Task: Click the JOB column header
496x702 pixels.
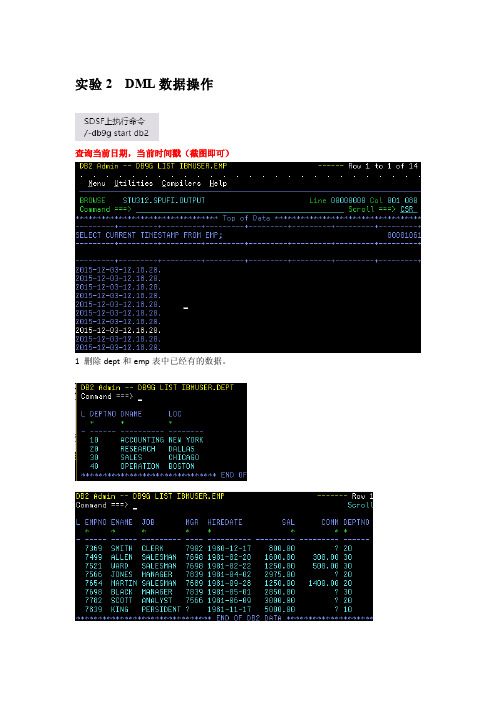Action: (148, 522)
